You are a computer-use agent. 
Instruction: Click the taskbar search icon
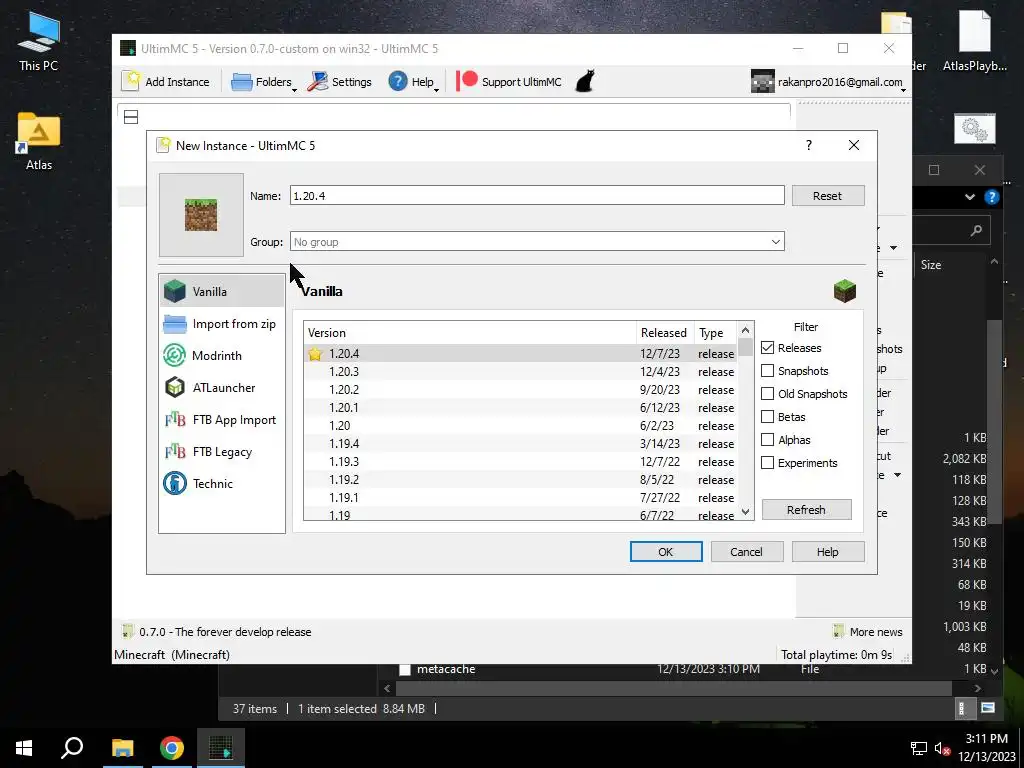click(72, 748)
